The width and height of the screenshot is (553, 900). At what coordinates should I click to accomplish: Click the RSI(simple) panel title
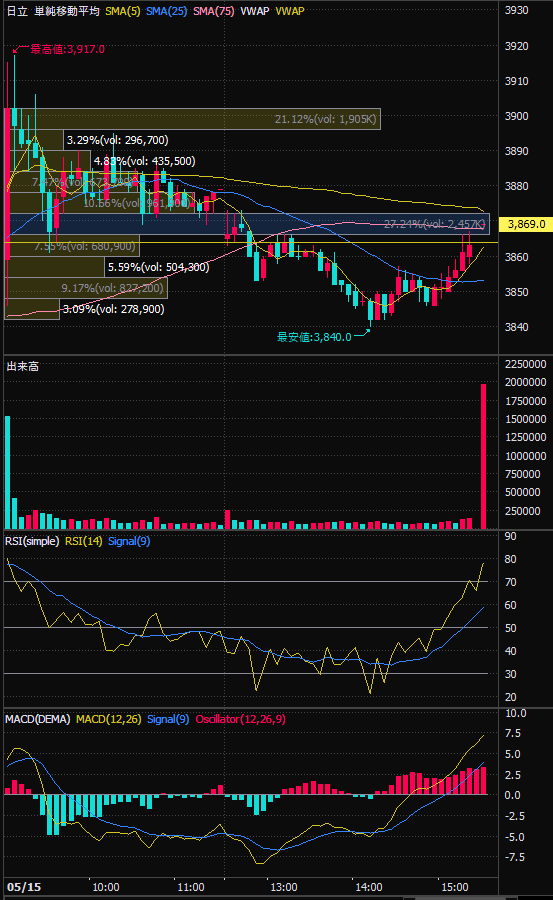32,541
